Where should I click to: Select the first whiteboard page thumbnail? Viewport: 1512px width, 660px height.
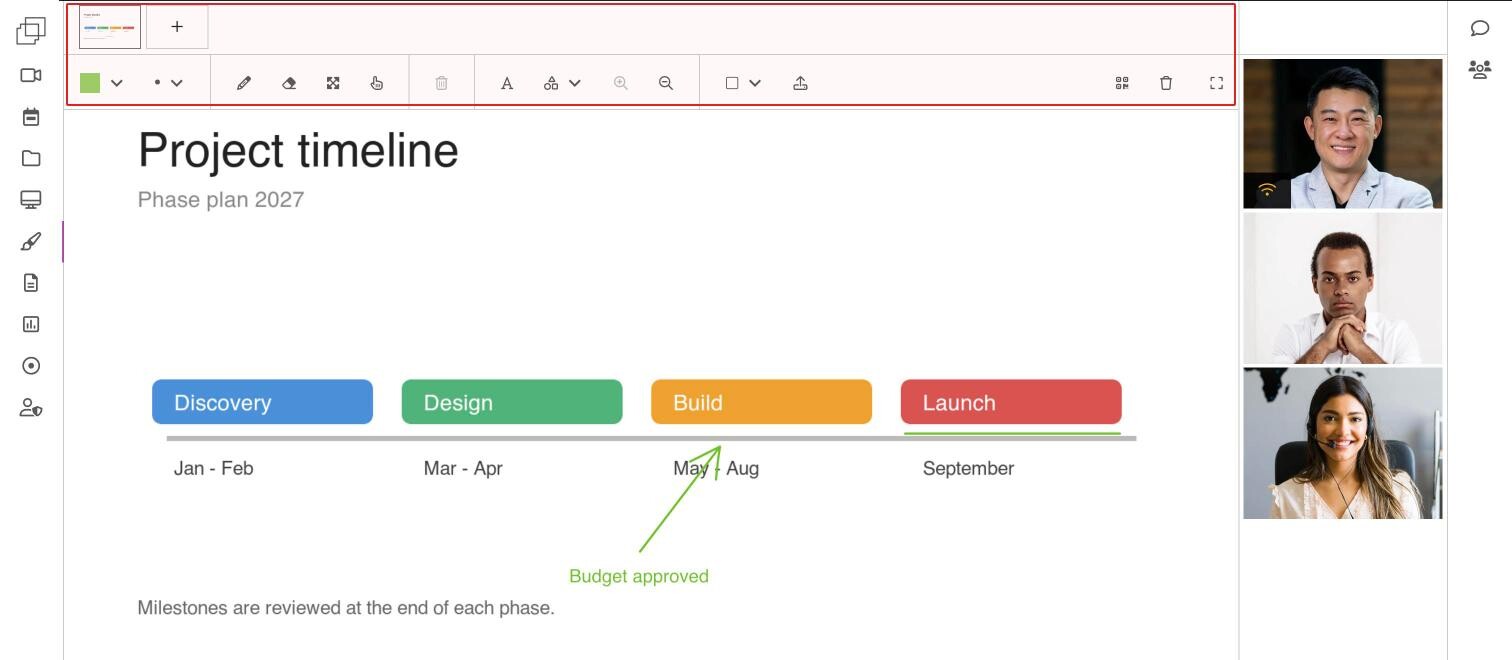tap(110, 27)
